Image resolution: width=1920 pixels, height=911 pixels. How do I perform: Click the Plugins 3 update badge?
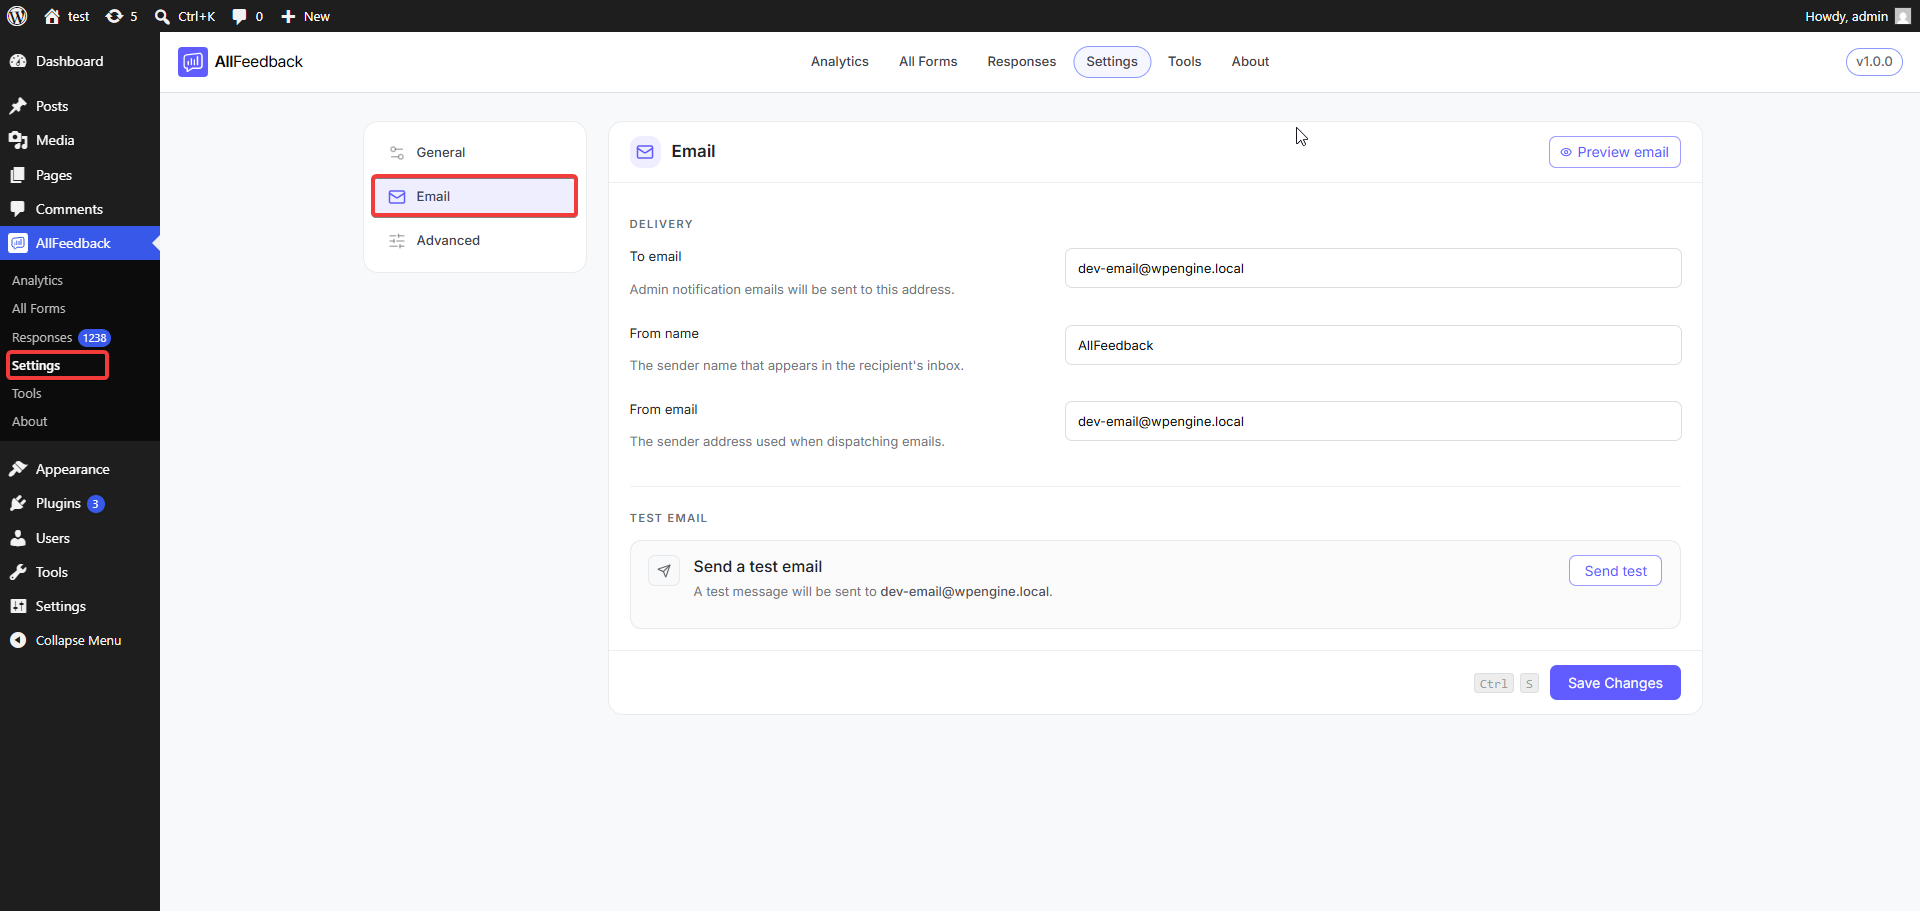96,504
